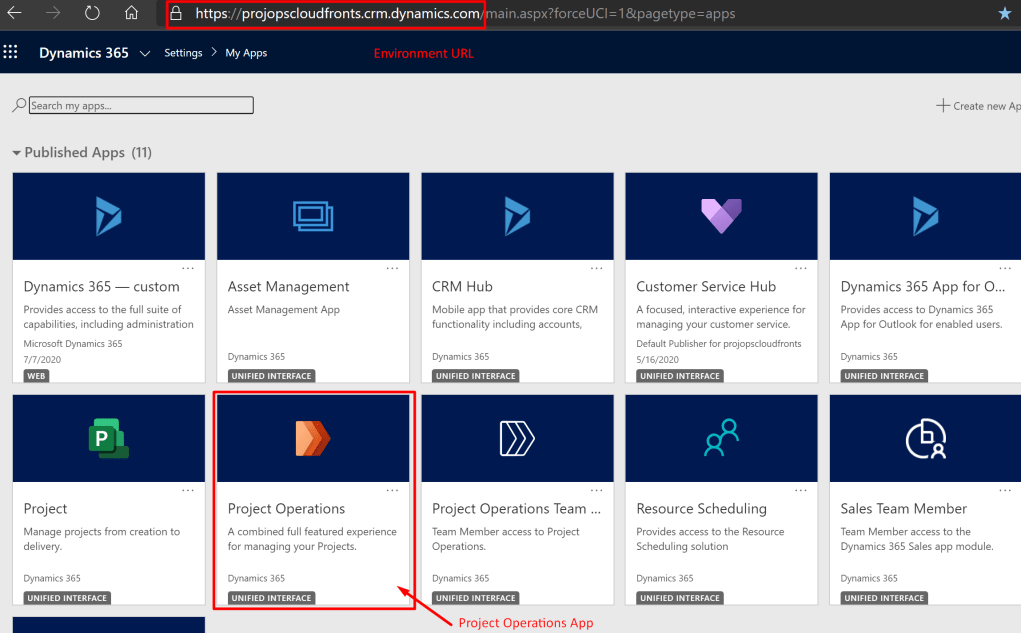Open the ellipsis menu on Project Operations tile
This screenshot has width=1021, height=633.
[392, 489]
